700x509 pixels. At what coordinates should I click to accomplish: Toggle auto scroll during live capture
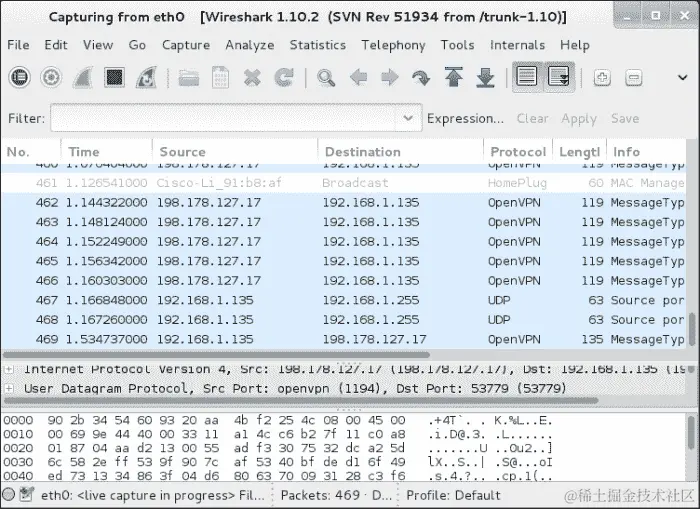coord(558,76)
